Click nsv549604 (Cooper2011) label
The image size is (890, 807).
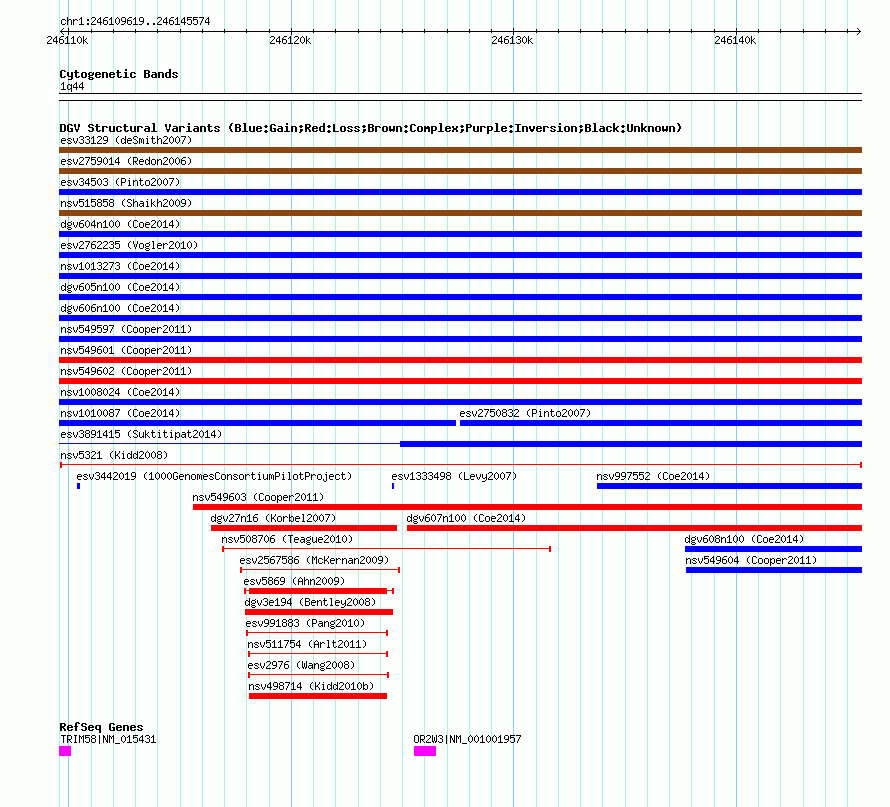pyautogui.click(x=751, y=560)
